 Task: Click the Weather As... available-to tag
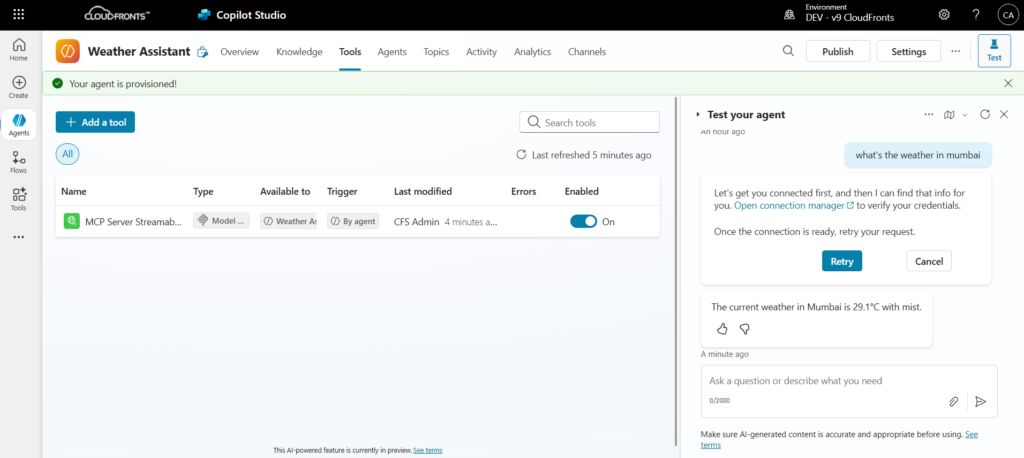pyautogui.click(x=289, y=221)
